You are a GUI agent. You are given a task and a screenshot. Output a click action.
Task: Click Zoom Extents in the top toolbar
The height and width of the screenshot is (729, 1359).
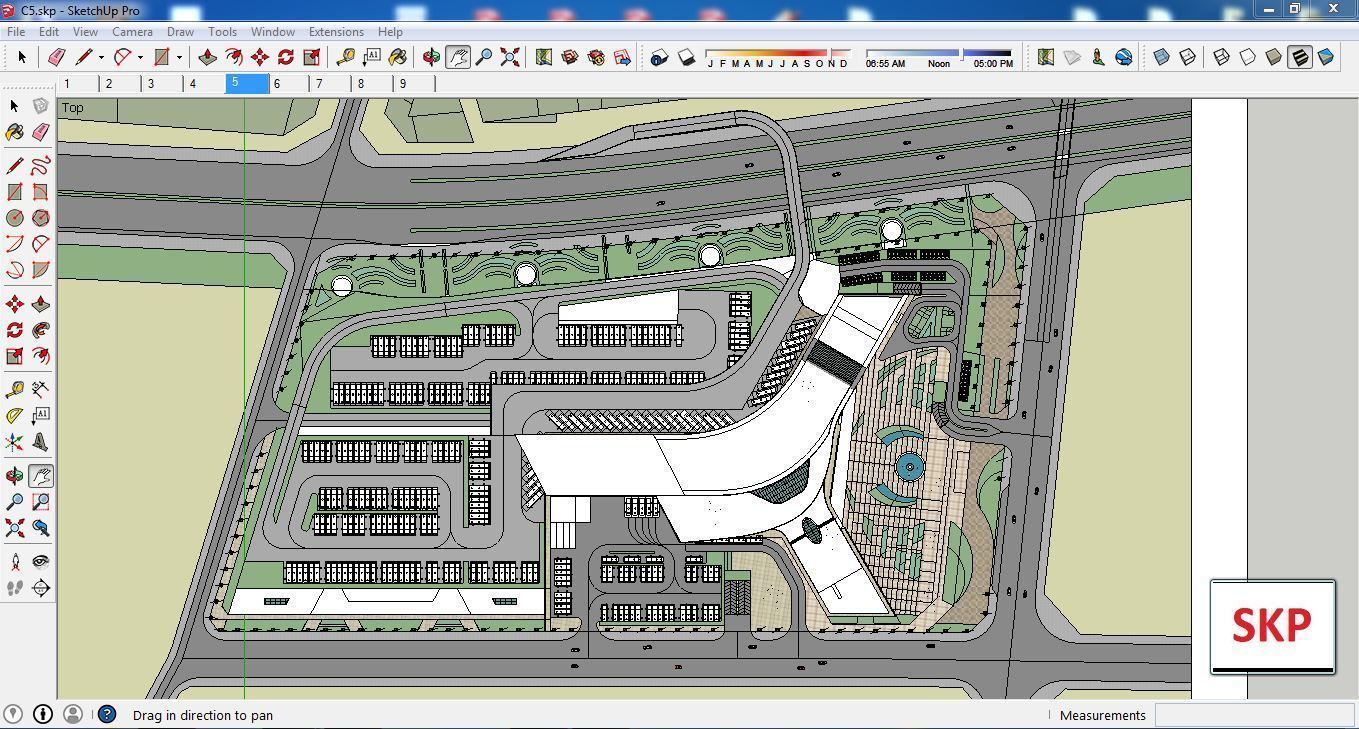pos(510,57)
